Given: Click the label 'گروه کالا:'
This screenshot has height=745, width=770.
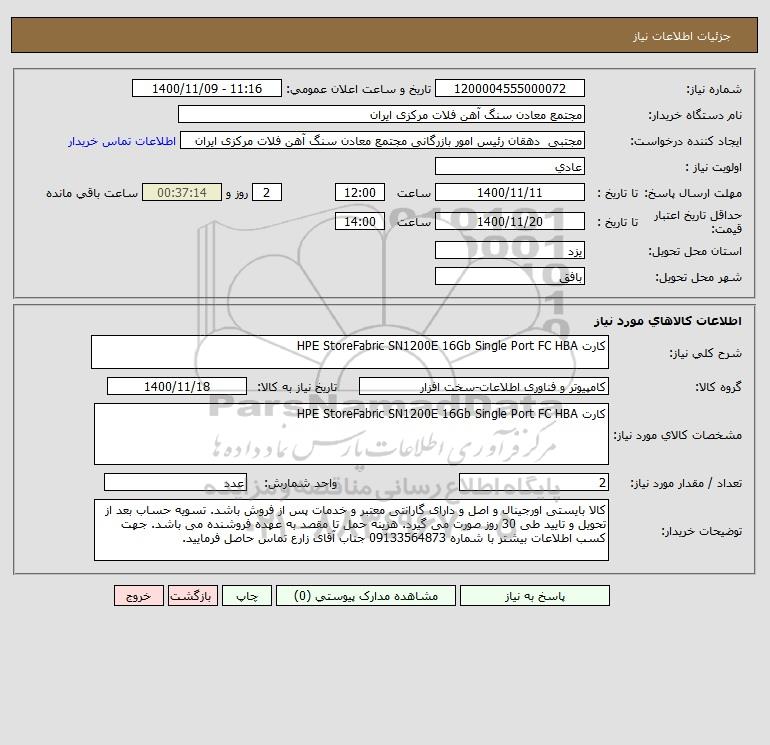Looking at the screenshot, I should pyautogui.click(x=719, y=387).
